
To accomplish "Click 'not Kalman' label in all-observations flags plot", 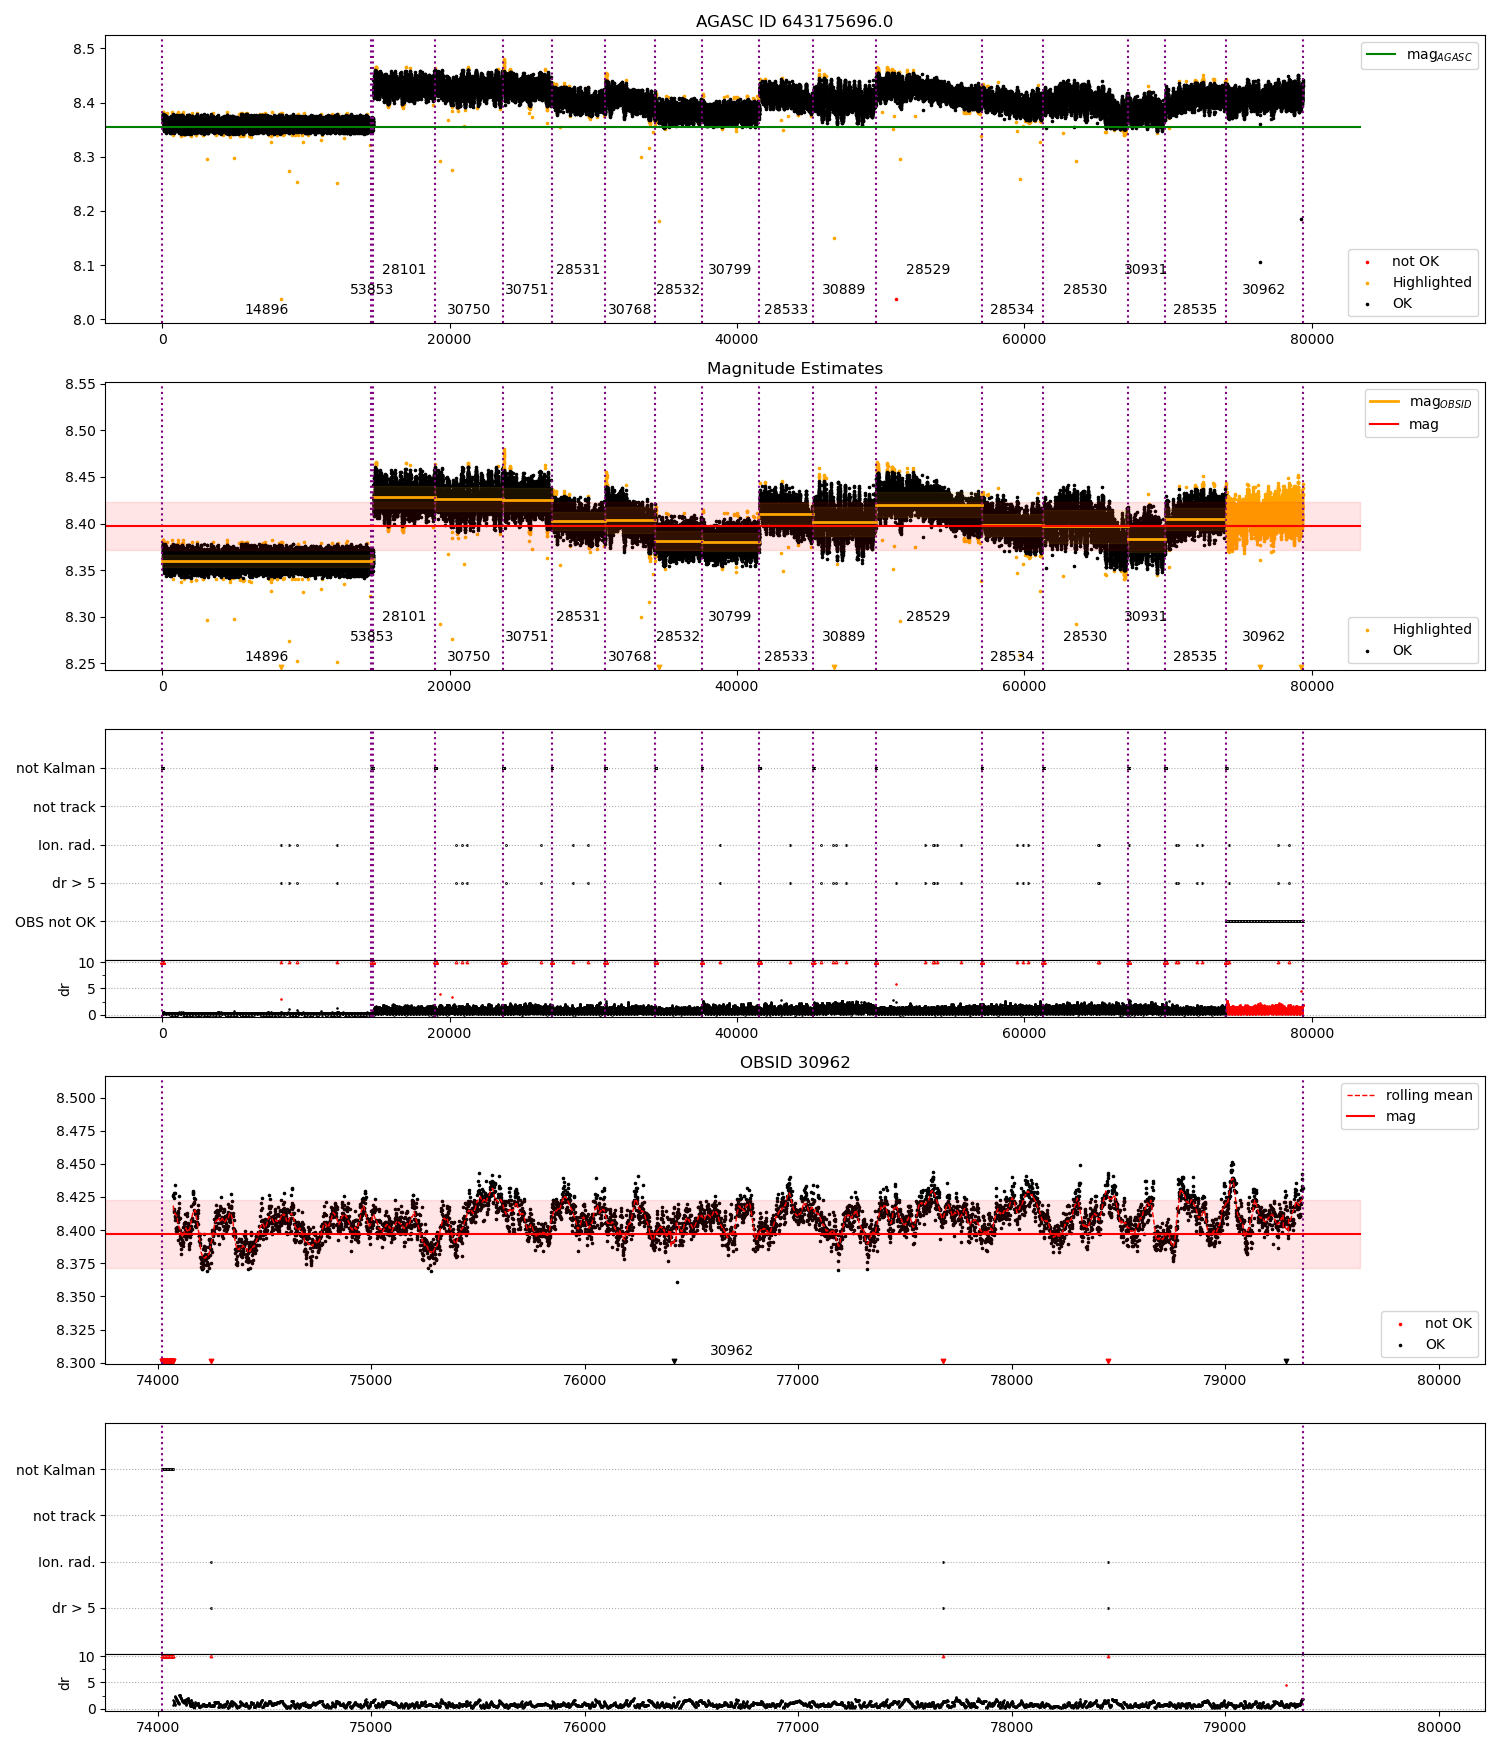I will (x=56, y=769).
